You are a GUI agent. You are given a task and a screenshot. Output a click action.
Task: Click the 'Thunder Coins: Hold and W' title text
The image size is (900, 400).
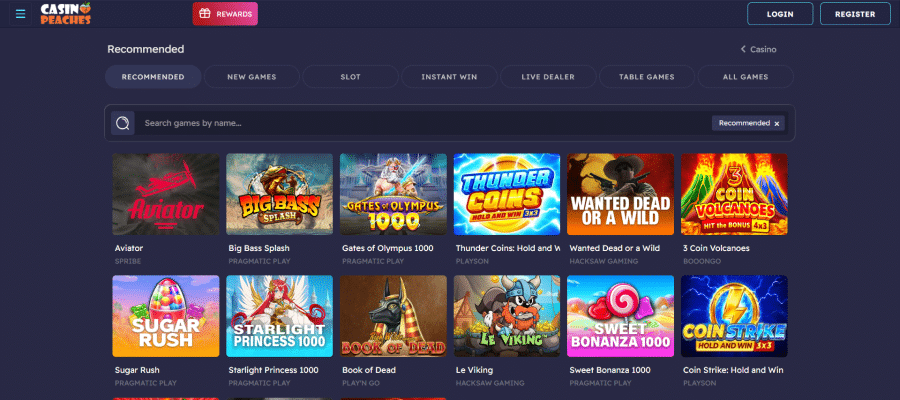click(507, 248)
